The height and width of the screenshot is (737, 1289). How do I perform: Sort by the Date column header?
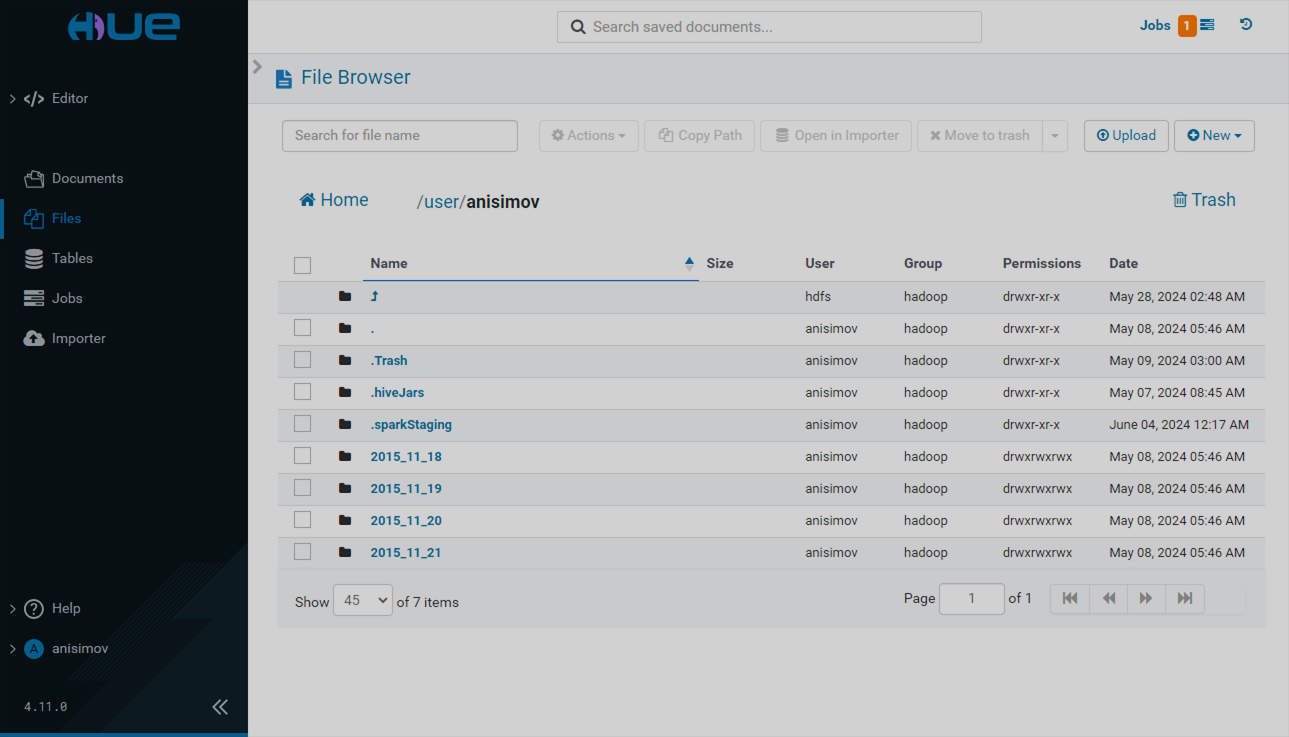coord(1124,264)
